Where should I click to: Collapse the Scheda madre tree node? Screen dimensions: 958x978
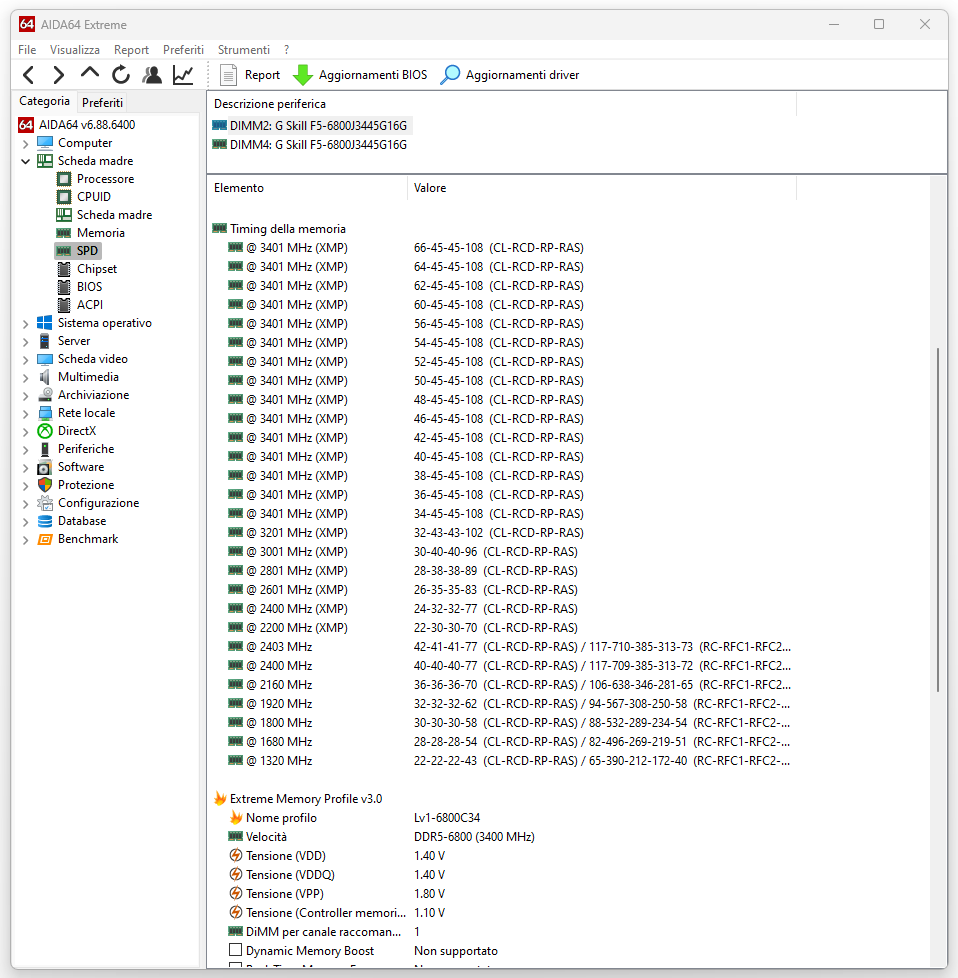tap(26, 162)
